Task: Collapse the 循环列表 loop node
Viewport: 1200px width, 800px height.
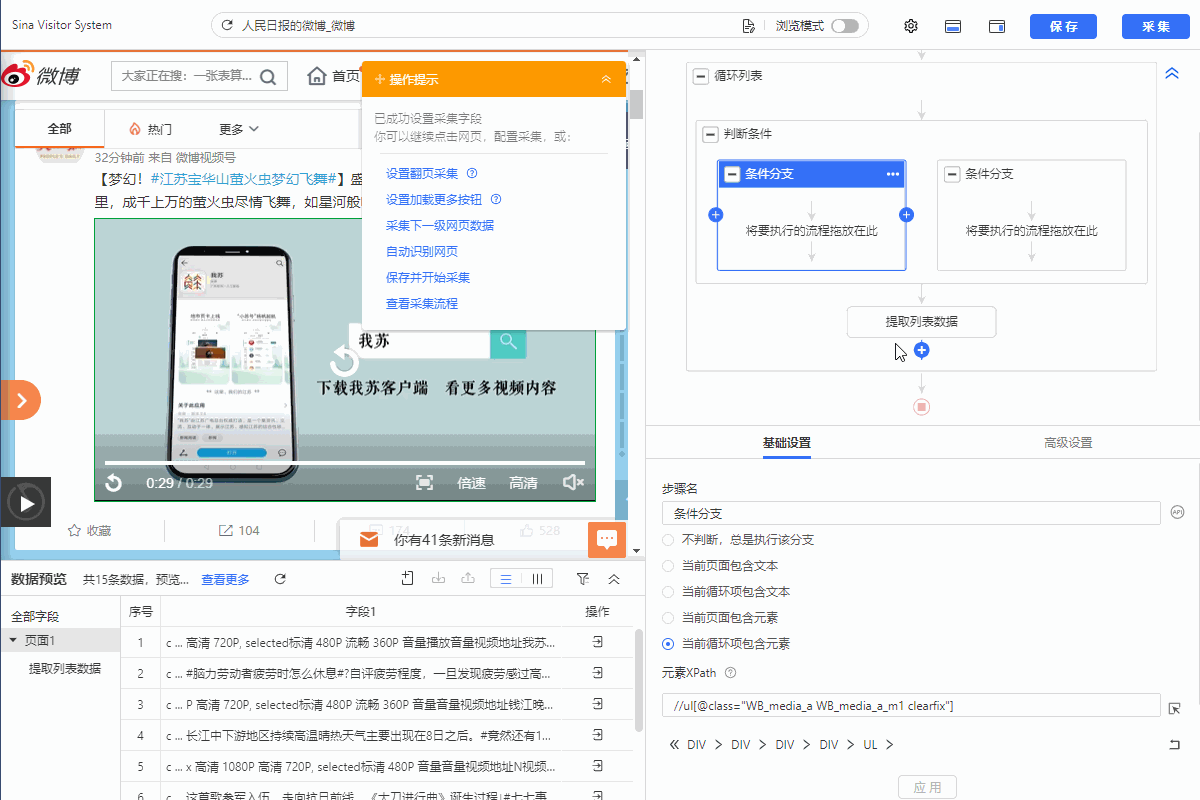Action: point(701,76)
